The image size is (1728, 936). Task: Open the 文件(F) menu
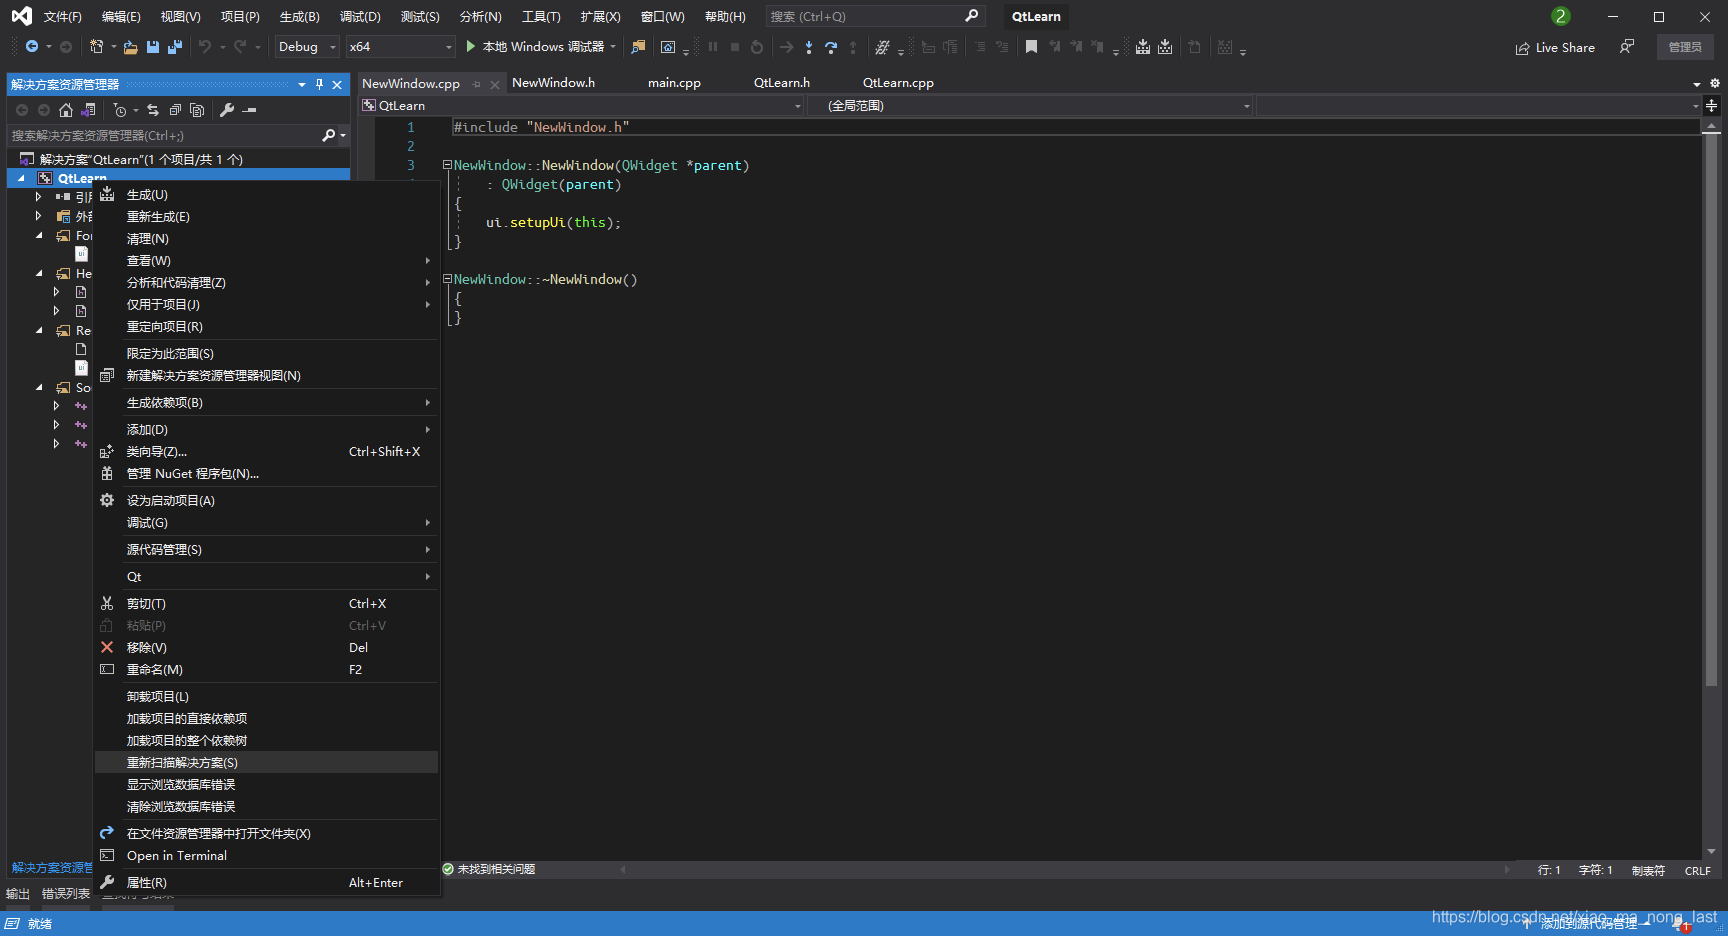coord(62,17)
